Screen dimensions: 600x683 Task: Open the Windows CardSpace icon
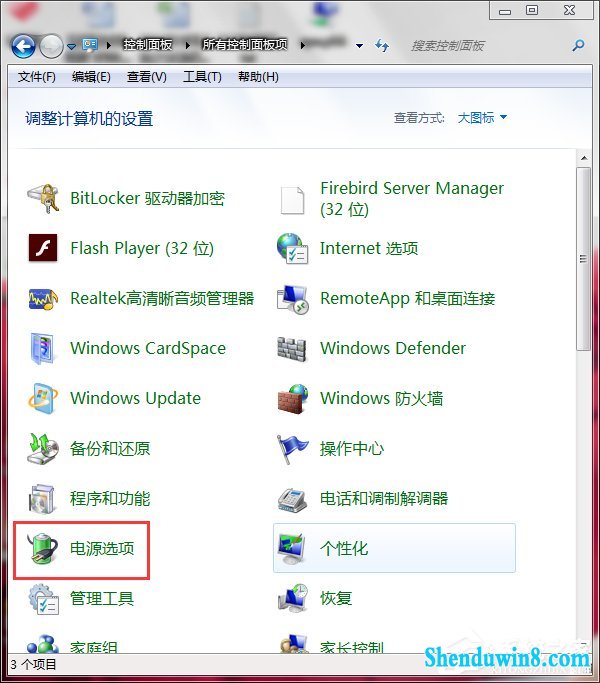(42, 348)
